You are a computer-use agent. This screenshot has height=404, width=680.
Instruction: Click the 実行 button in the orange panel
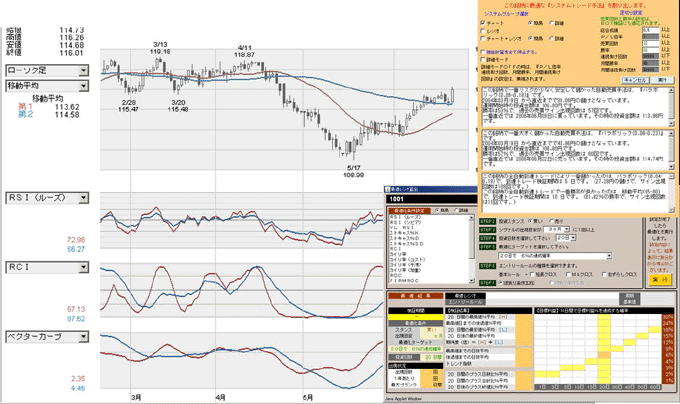[x=662, y=80]
